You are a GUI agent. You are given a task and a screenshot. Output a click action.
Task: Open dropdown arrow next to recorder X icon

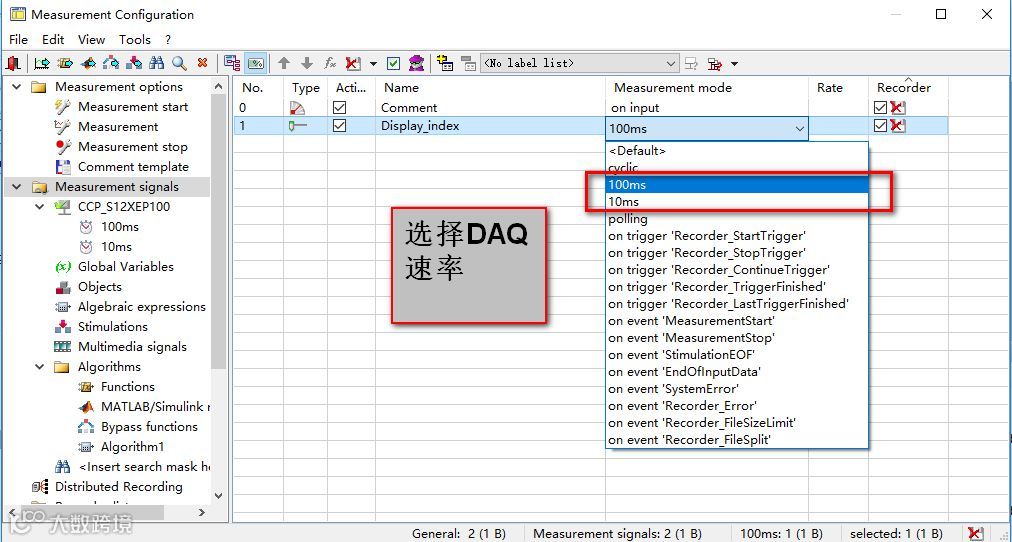(x=373, y=63)
